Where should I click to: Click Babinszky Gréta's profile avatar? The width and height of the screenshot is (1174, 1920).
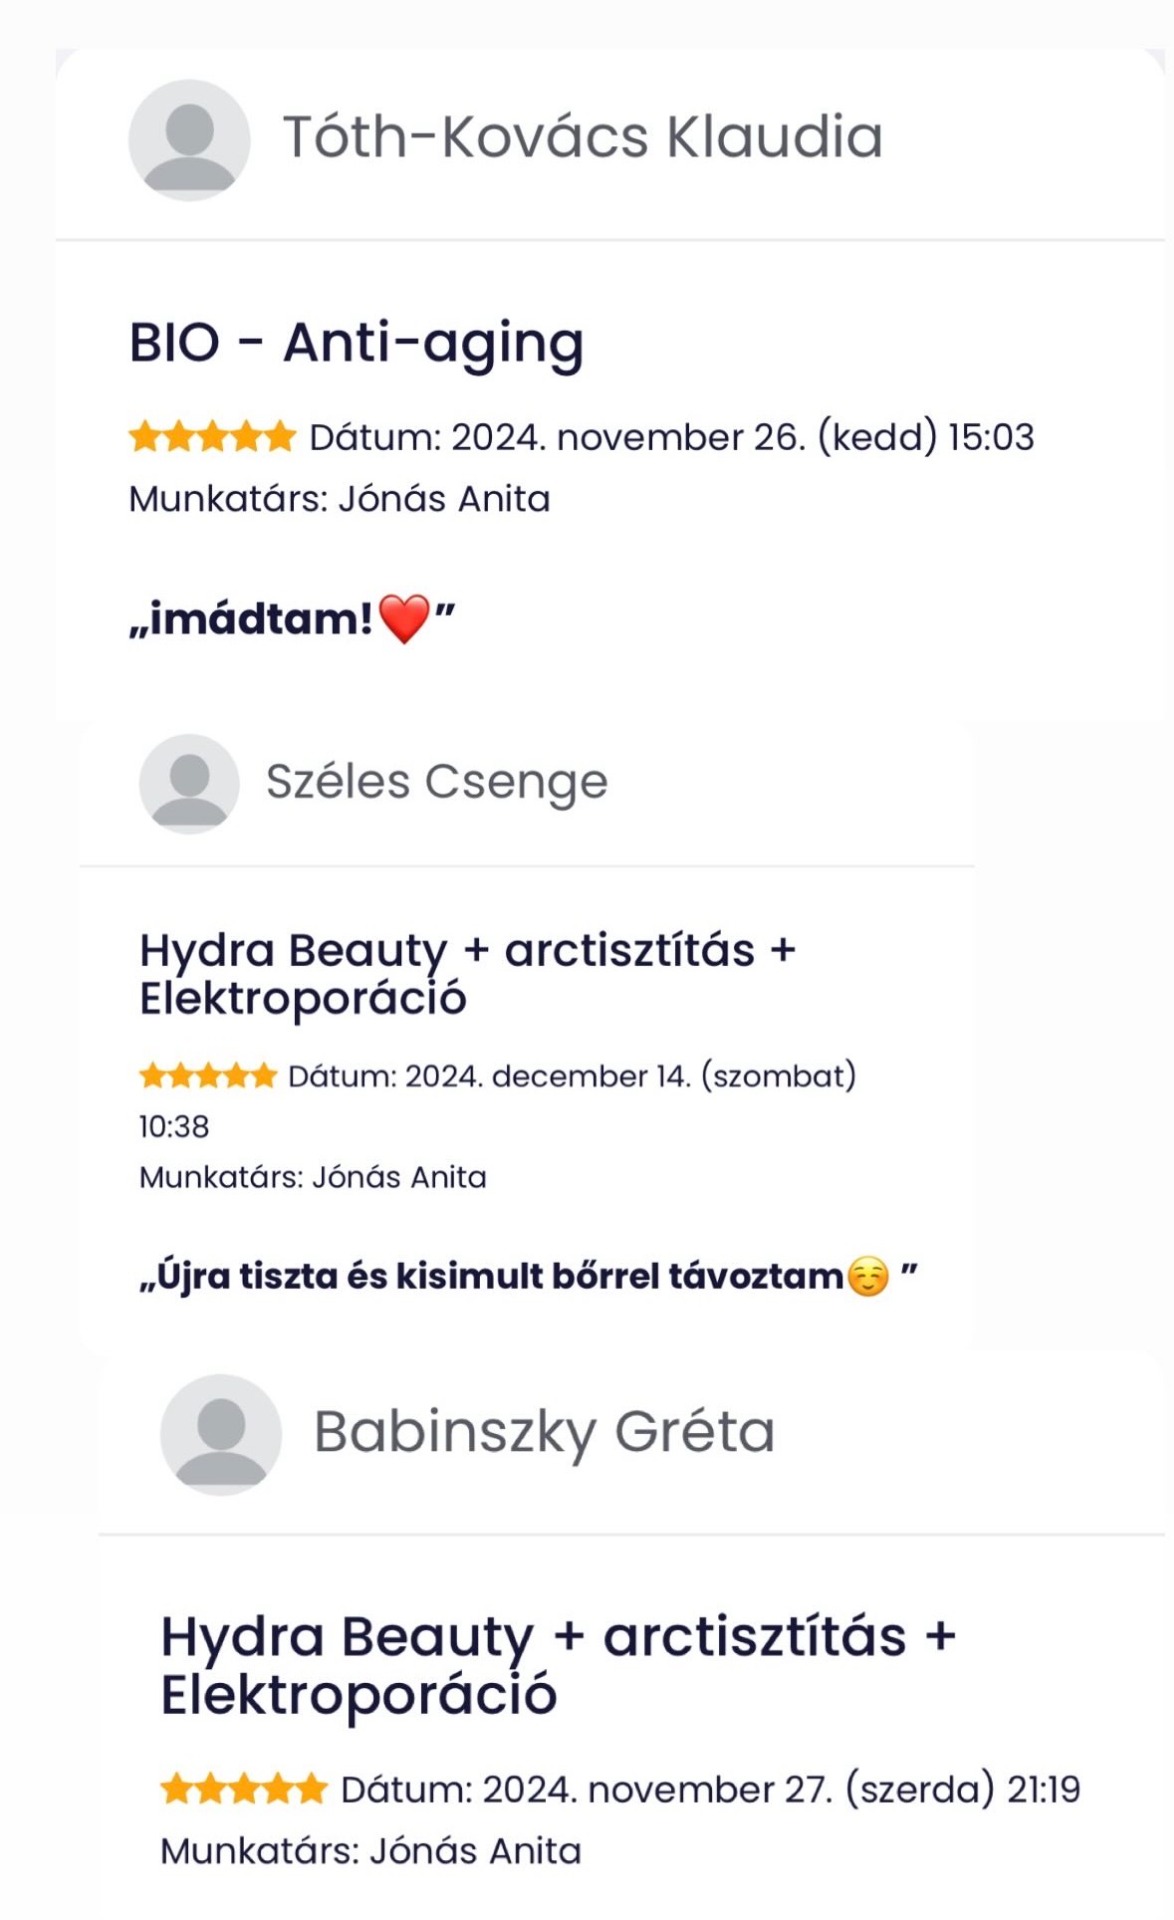221,1434
